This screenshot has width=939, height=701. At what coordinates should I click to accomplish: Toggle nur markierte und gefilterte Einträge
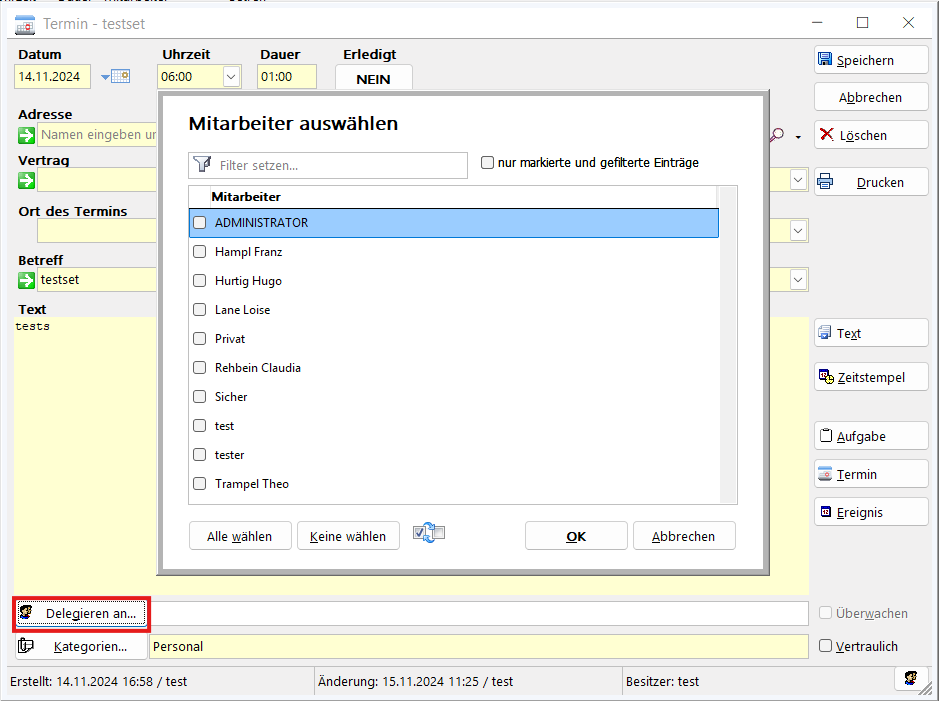[488, 163]
